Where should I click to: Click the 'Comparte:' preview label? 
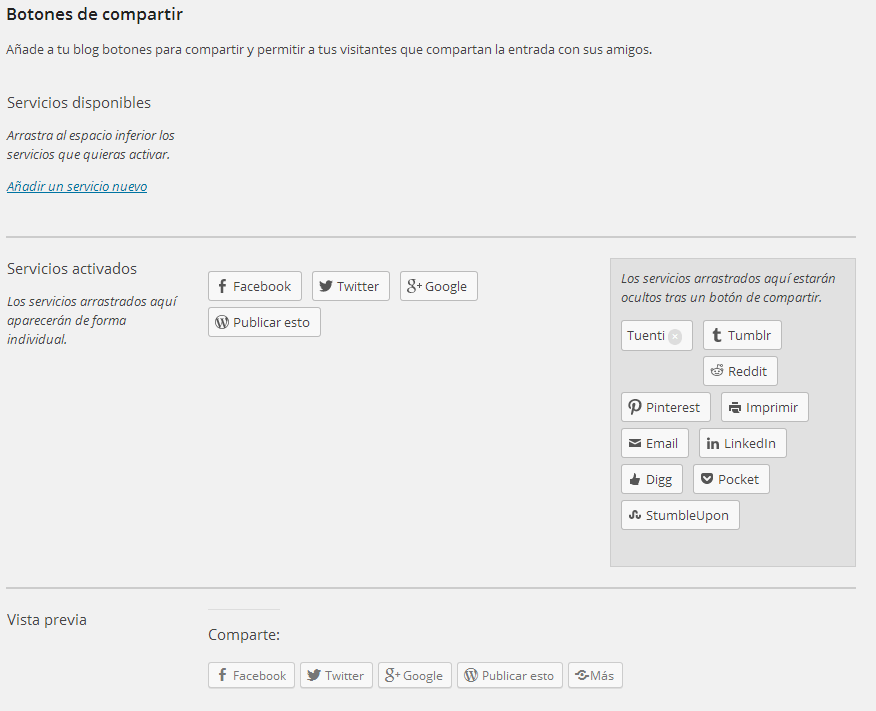point(244,635)
